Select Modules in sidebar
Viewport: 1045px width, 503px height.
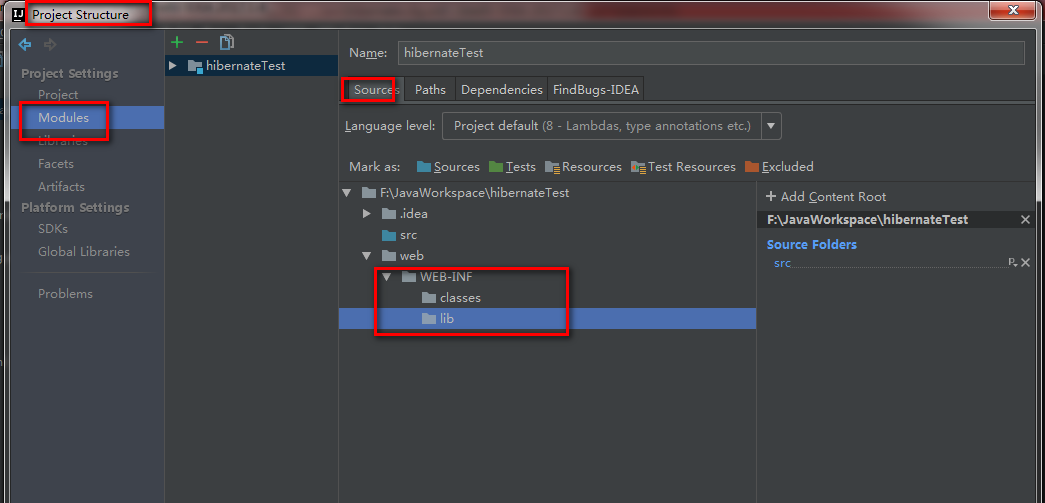[x=63, y=118]
